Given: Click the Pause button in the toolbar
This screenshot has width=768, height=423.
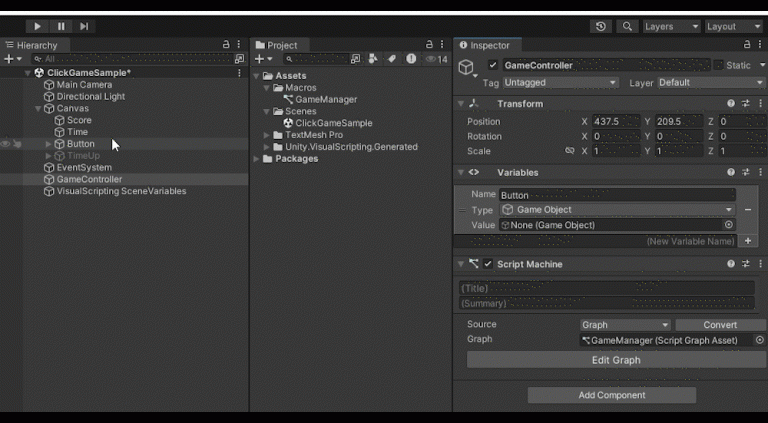Looking at the screenshot, I should coord(61,27).
